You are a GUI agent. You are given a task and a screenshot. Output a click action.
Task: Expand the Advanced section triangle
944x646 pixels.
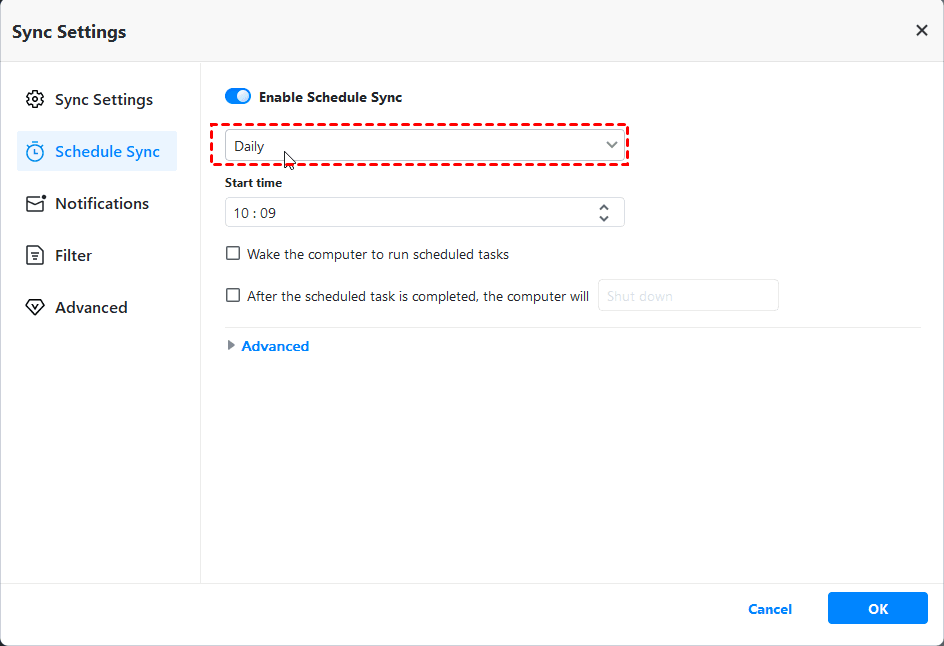pyautogui.click(x=231, y=346)
